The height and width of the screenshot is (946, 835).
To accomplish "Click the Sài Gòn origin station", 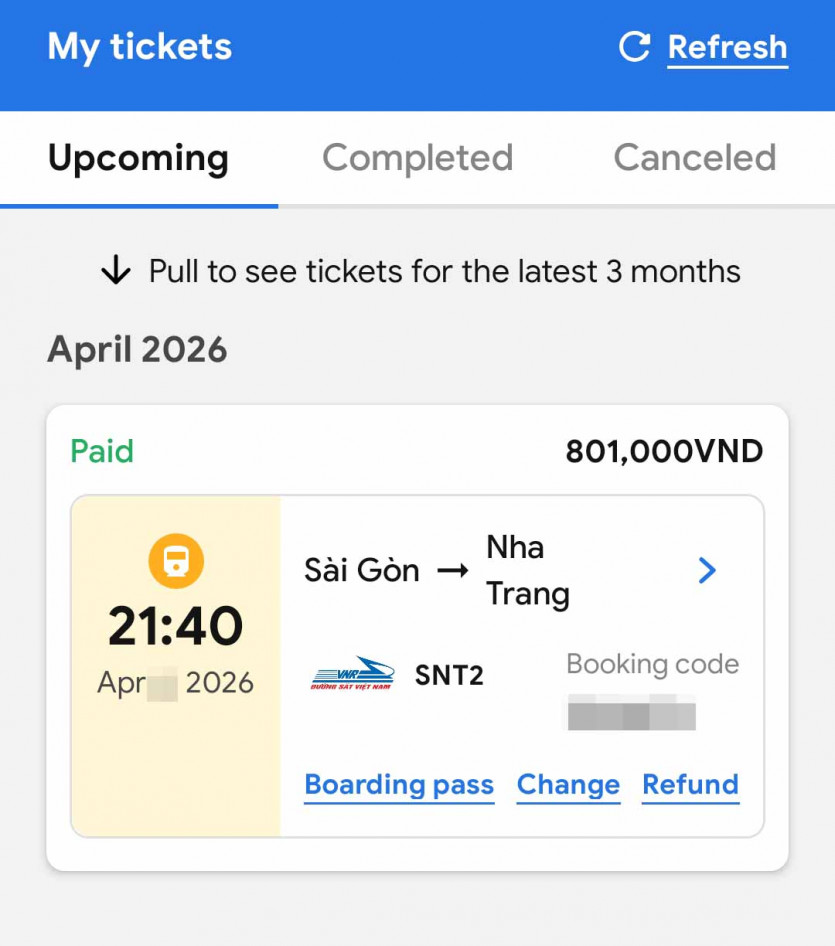I will (361, 571).
